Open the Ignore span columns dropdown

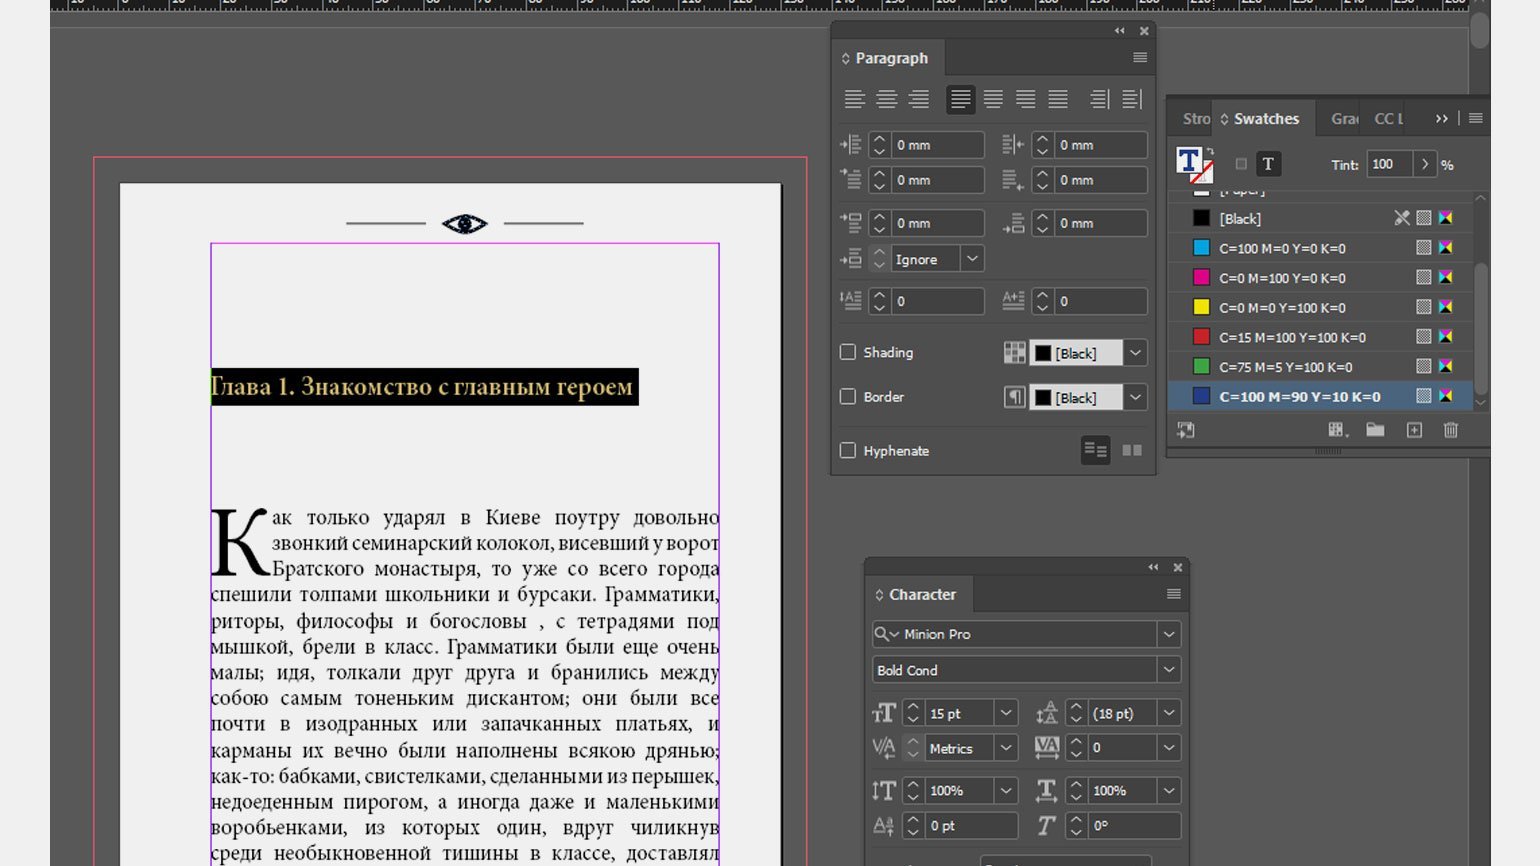pyautogui.click(x=971, y=259)
